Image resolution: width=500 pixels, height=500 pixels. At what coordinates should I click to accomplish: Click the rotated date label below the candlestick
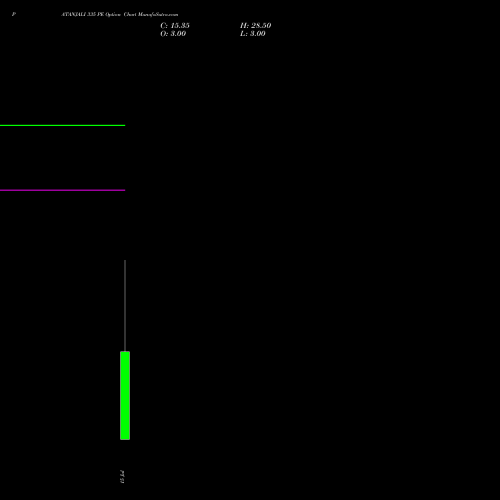(122, 477)
